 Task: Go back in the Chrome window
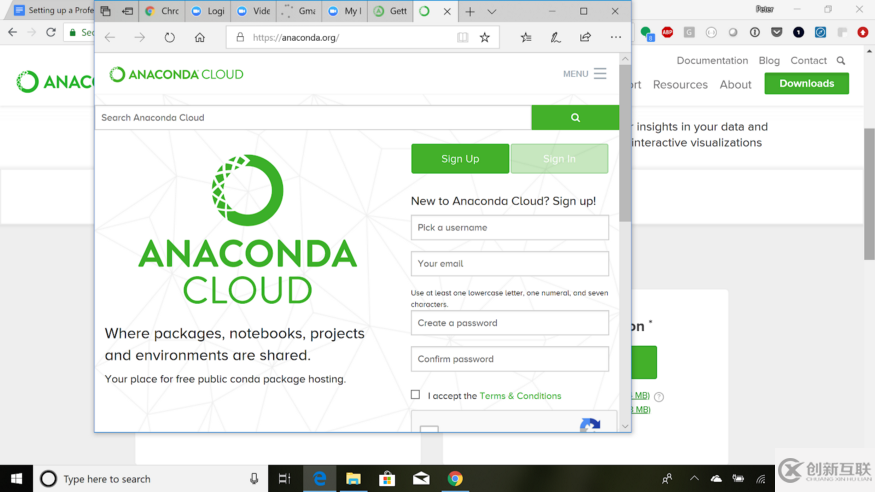(13, 32)
